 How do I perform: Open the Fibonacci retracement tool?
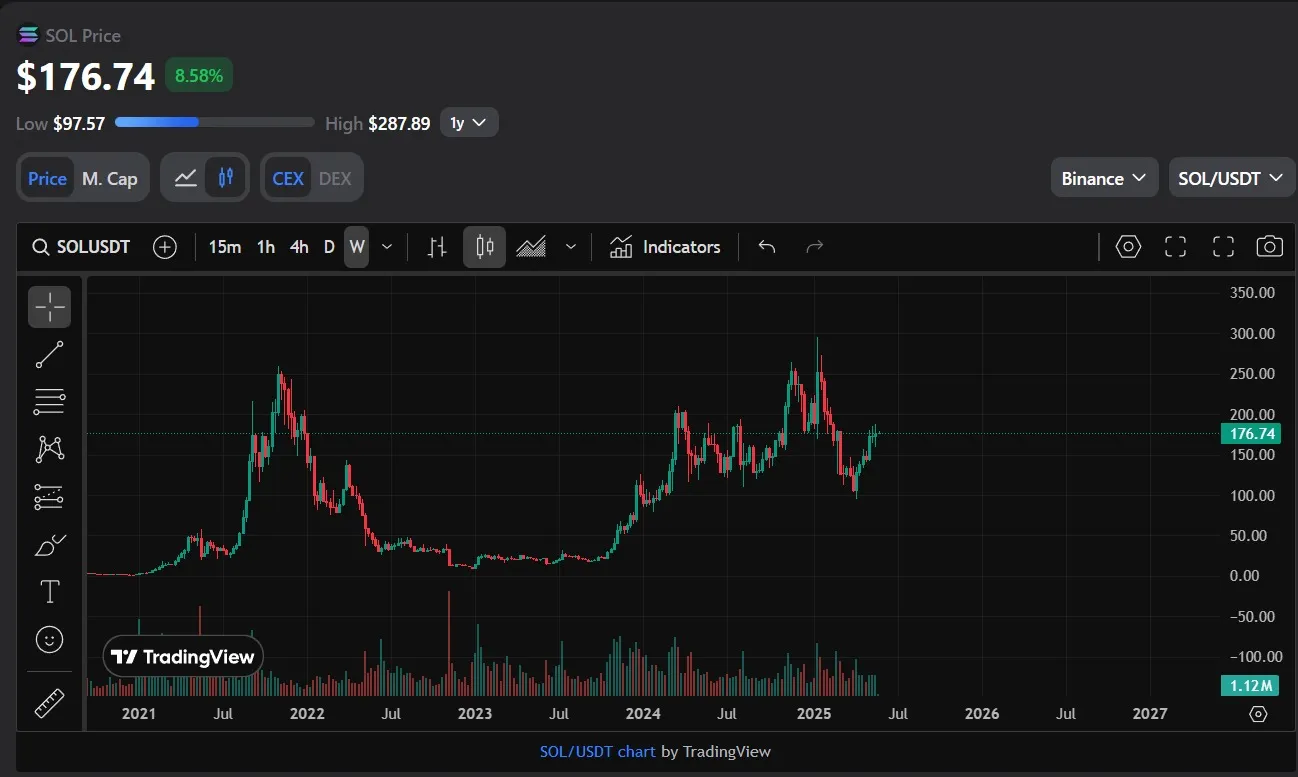pyautogui.click(x=49, y=401)
